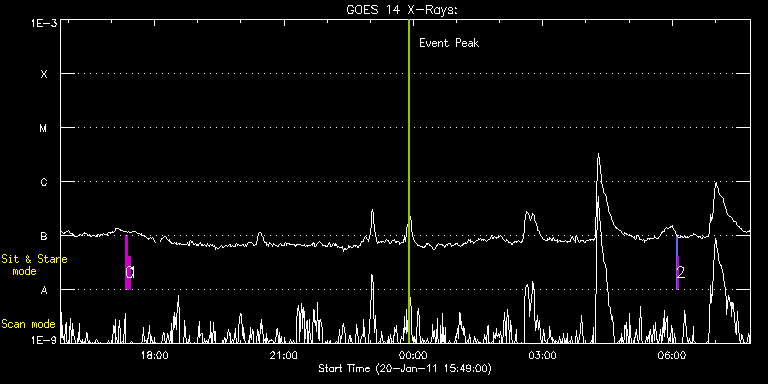Select the Scan mode label
Screen dimensions: 768x384
tap(28, 324)
